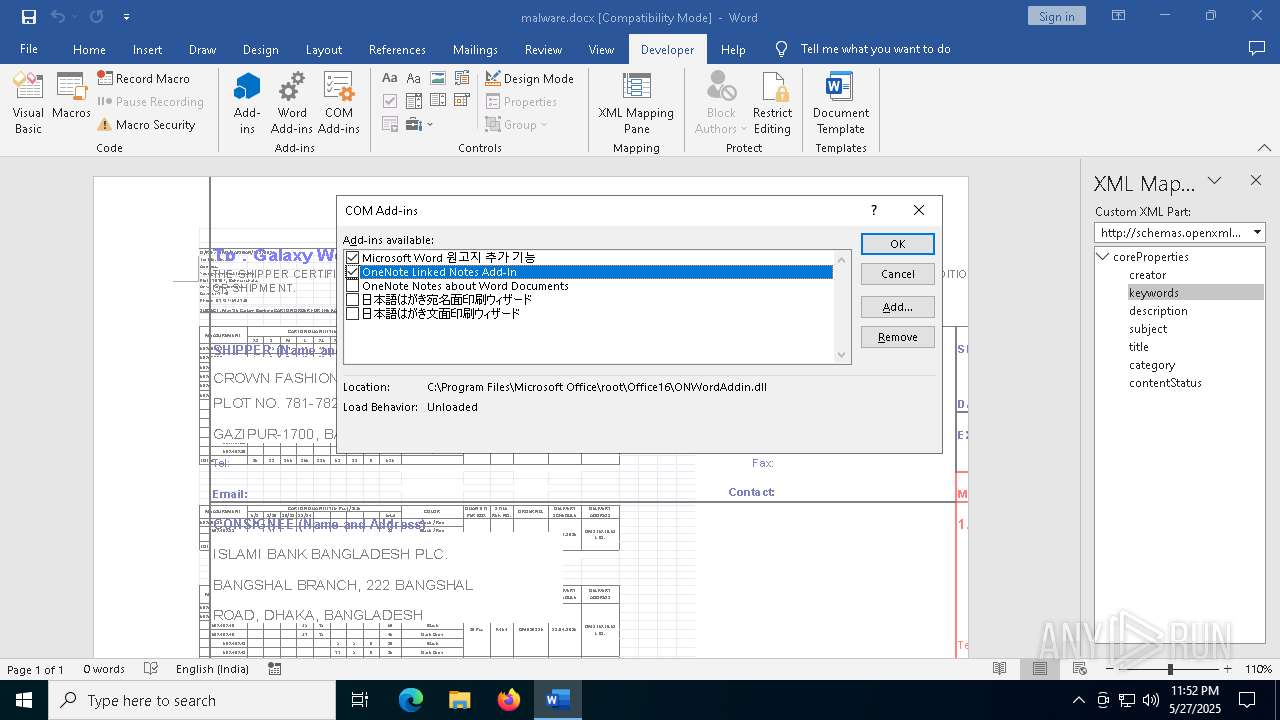
Task: Click Add... in COM Add-ins
Action: pos(897,307)
